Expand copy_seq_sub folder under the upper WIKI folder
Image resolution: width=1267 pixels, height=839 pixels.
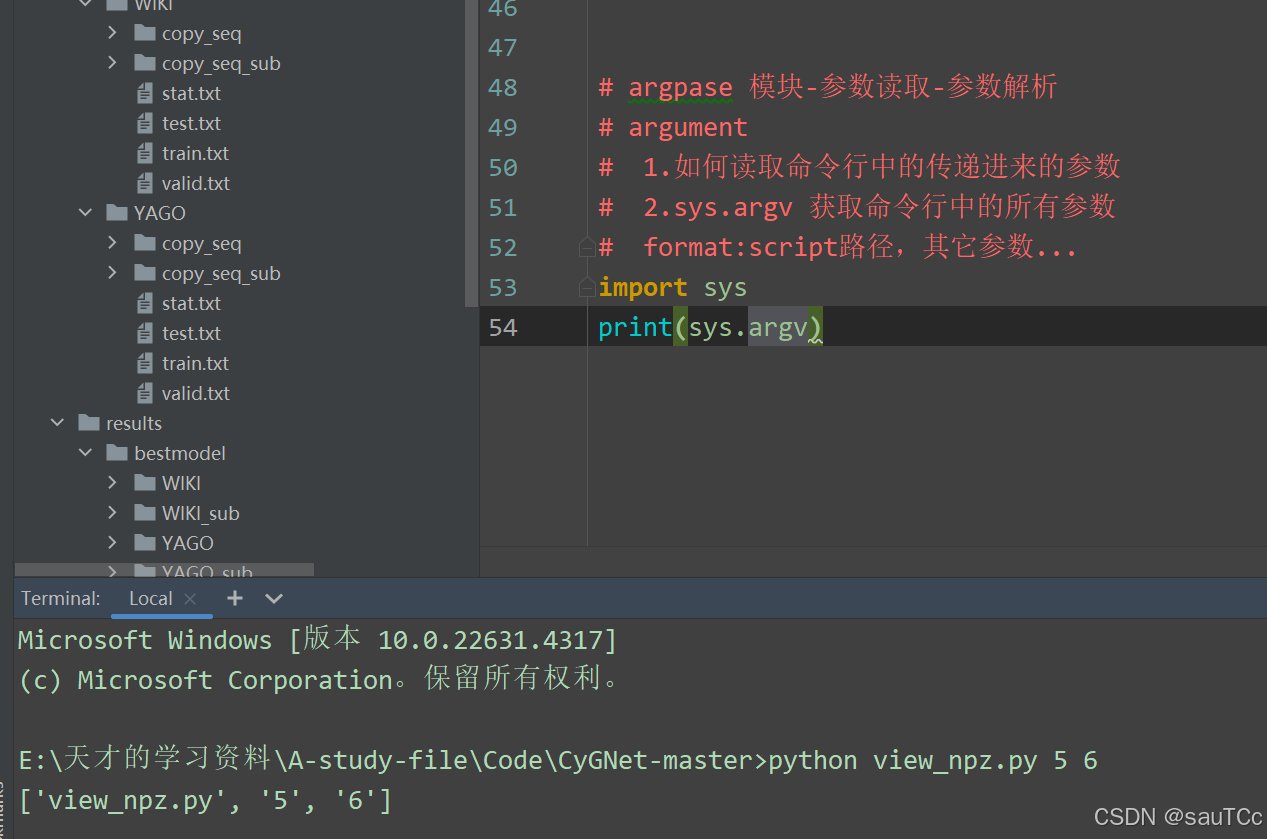coord(113,63)
